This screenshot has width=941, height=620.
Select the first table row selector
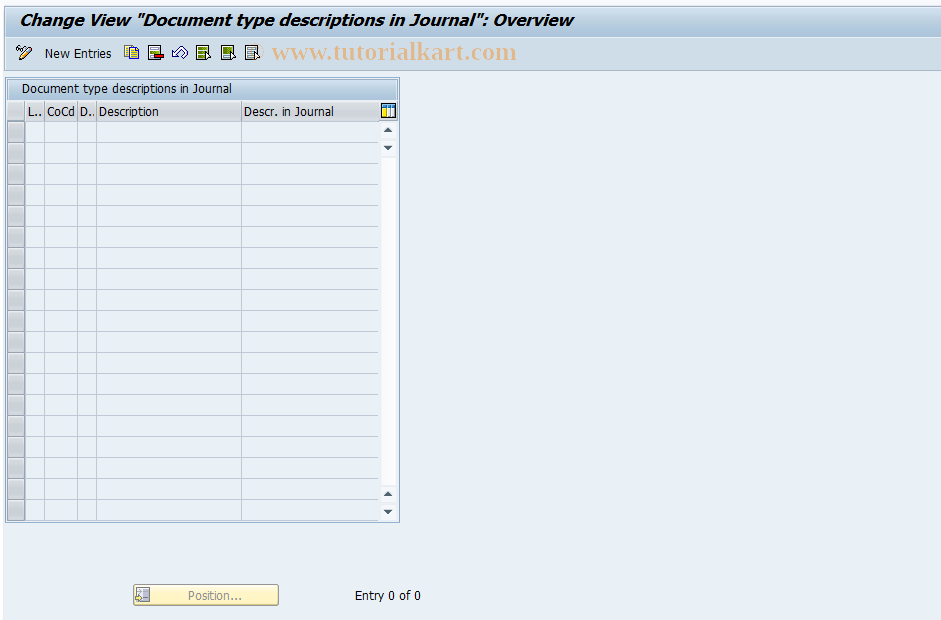tap(16, 132)
